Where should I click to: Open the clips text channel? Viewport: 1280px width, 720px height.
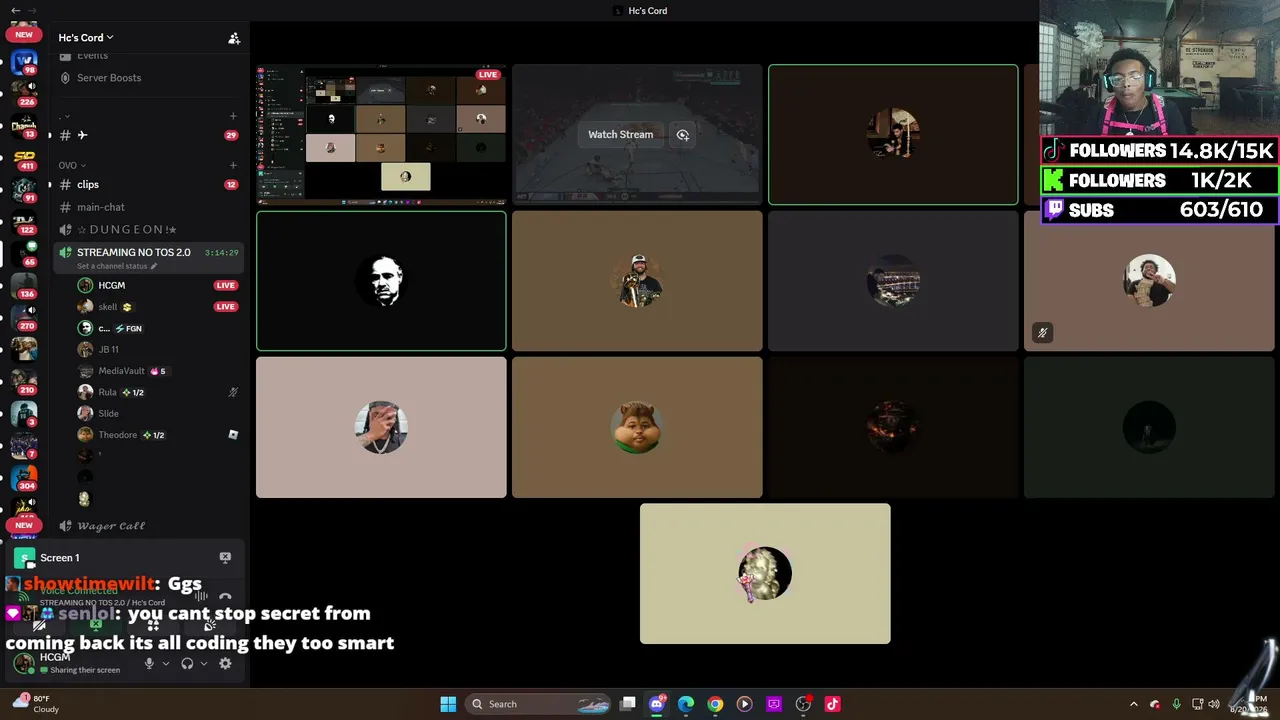(148, 185)
